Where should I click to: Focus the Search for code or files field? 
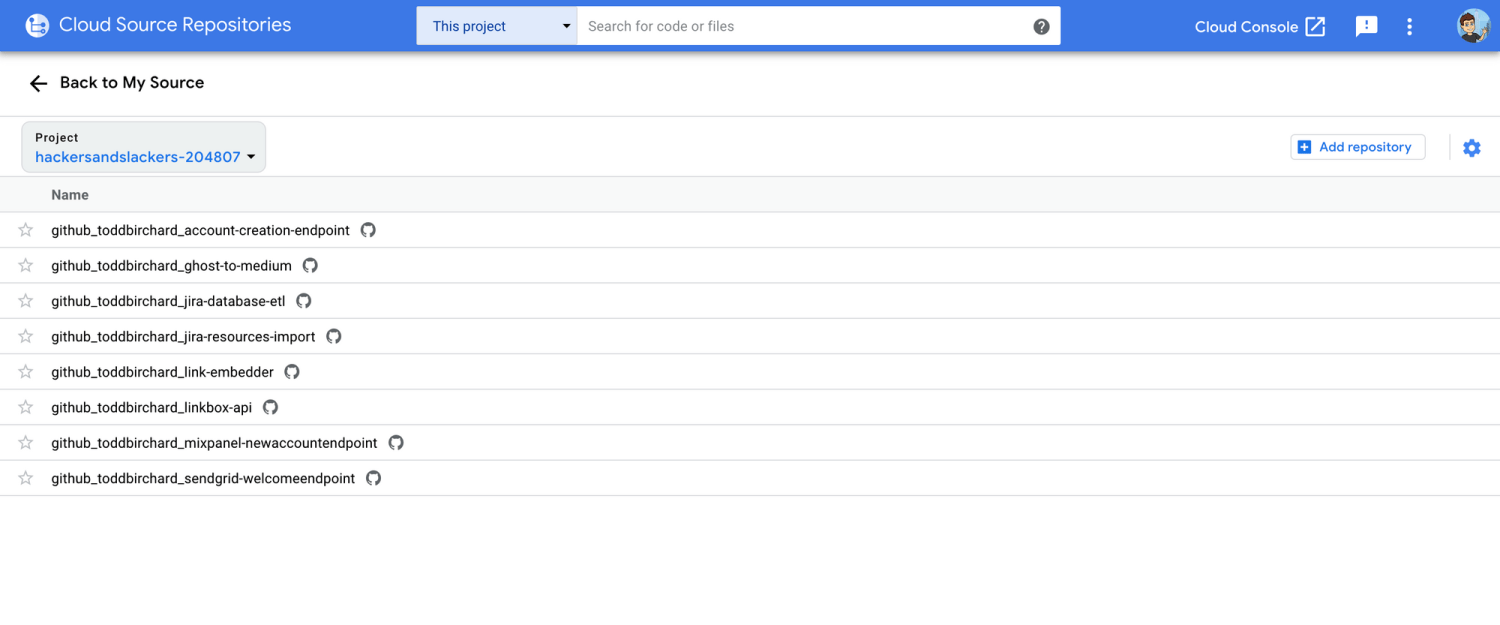click(805, 27)
